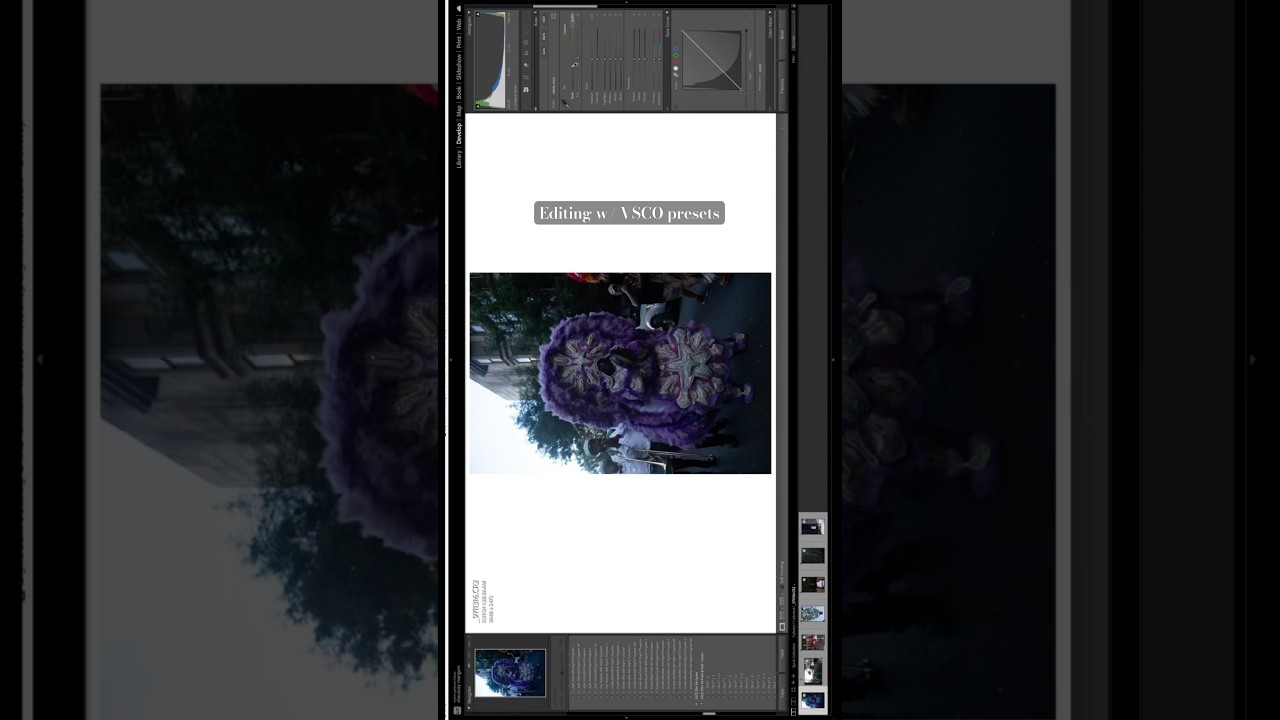Select the white RGB channel circle in Tone Curve
Image resolution: width=1280 pixels, height=720 pixels.
tap(676, 68)
